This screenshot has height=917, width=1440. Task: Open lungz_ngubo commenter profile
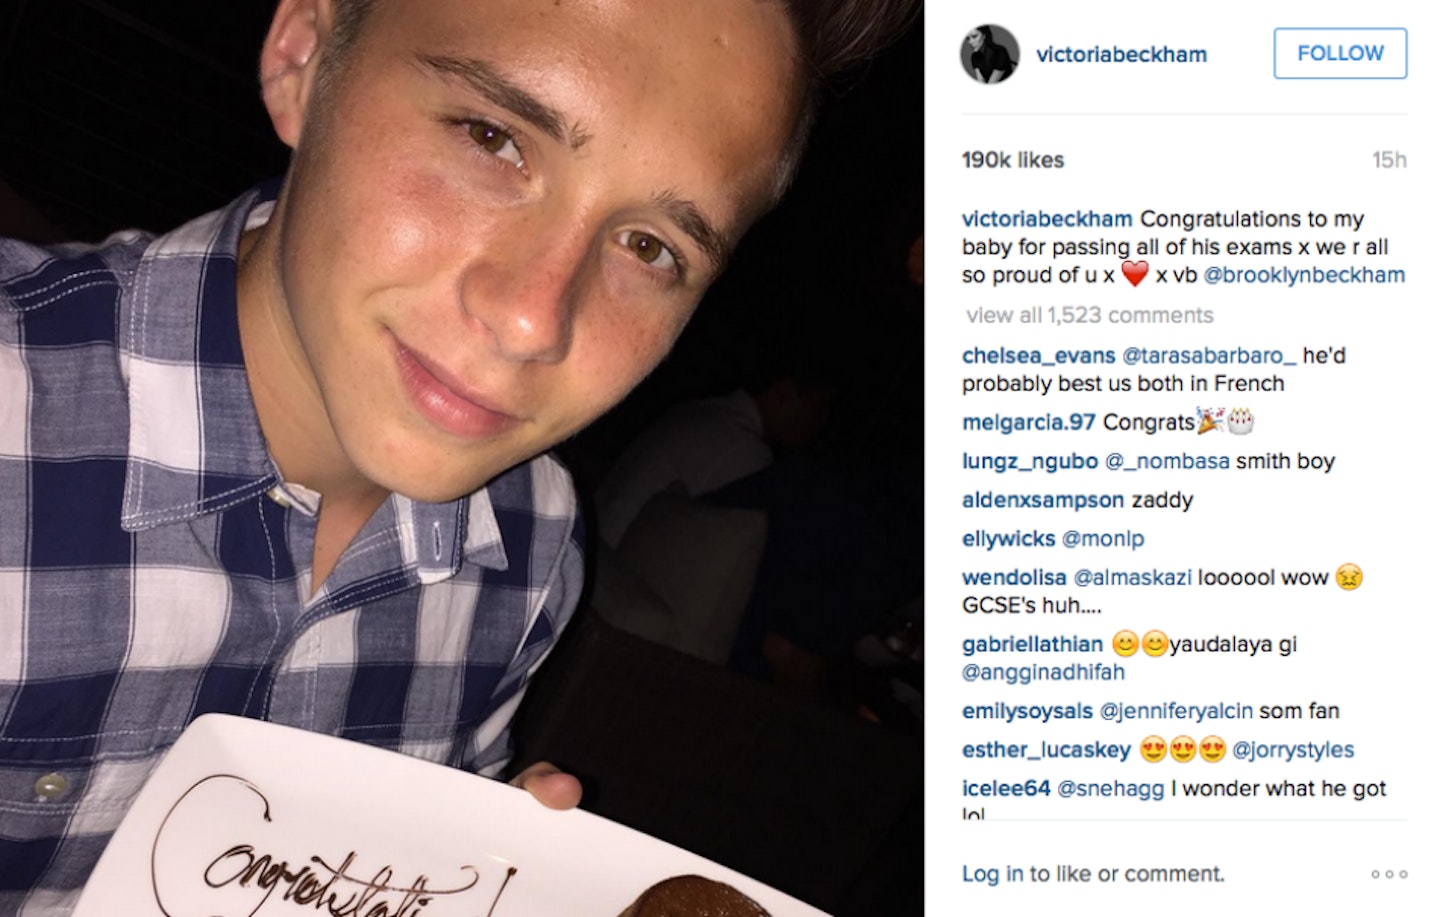1029,462
